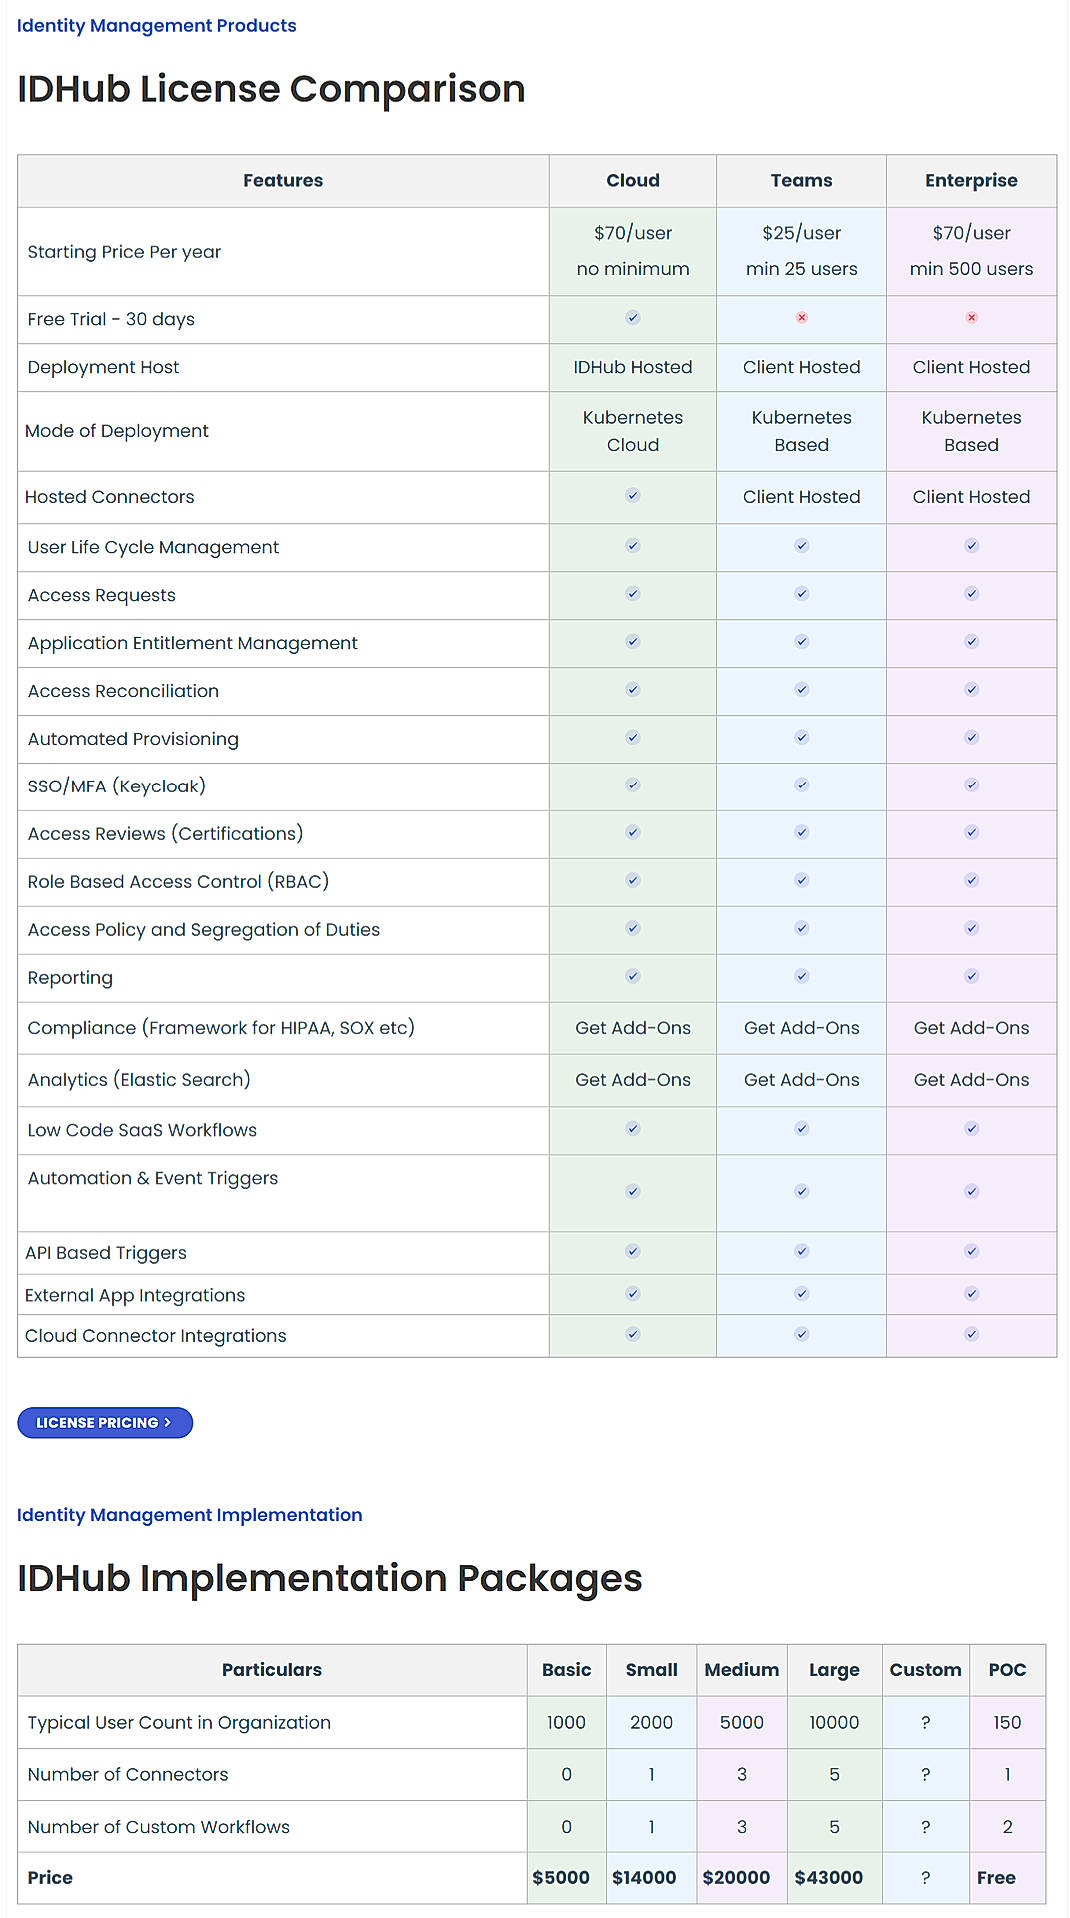Image resolution: width=1070 pixels, height=1918 pixels.
Task: Click Enterprise check for Automated Provisioning
Action: pos(971,738)
